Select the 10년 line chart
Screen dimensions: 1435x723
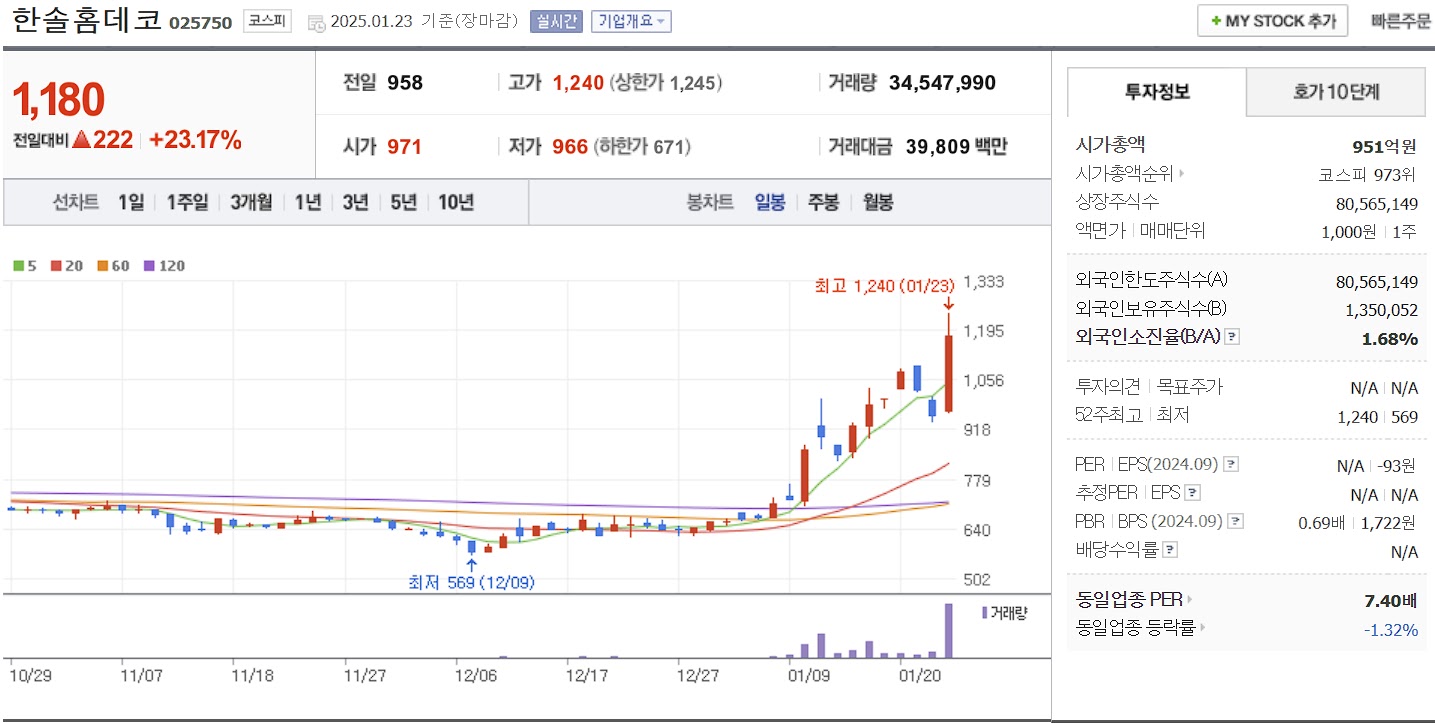pos(456,202)
